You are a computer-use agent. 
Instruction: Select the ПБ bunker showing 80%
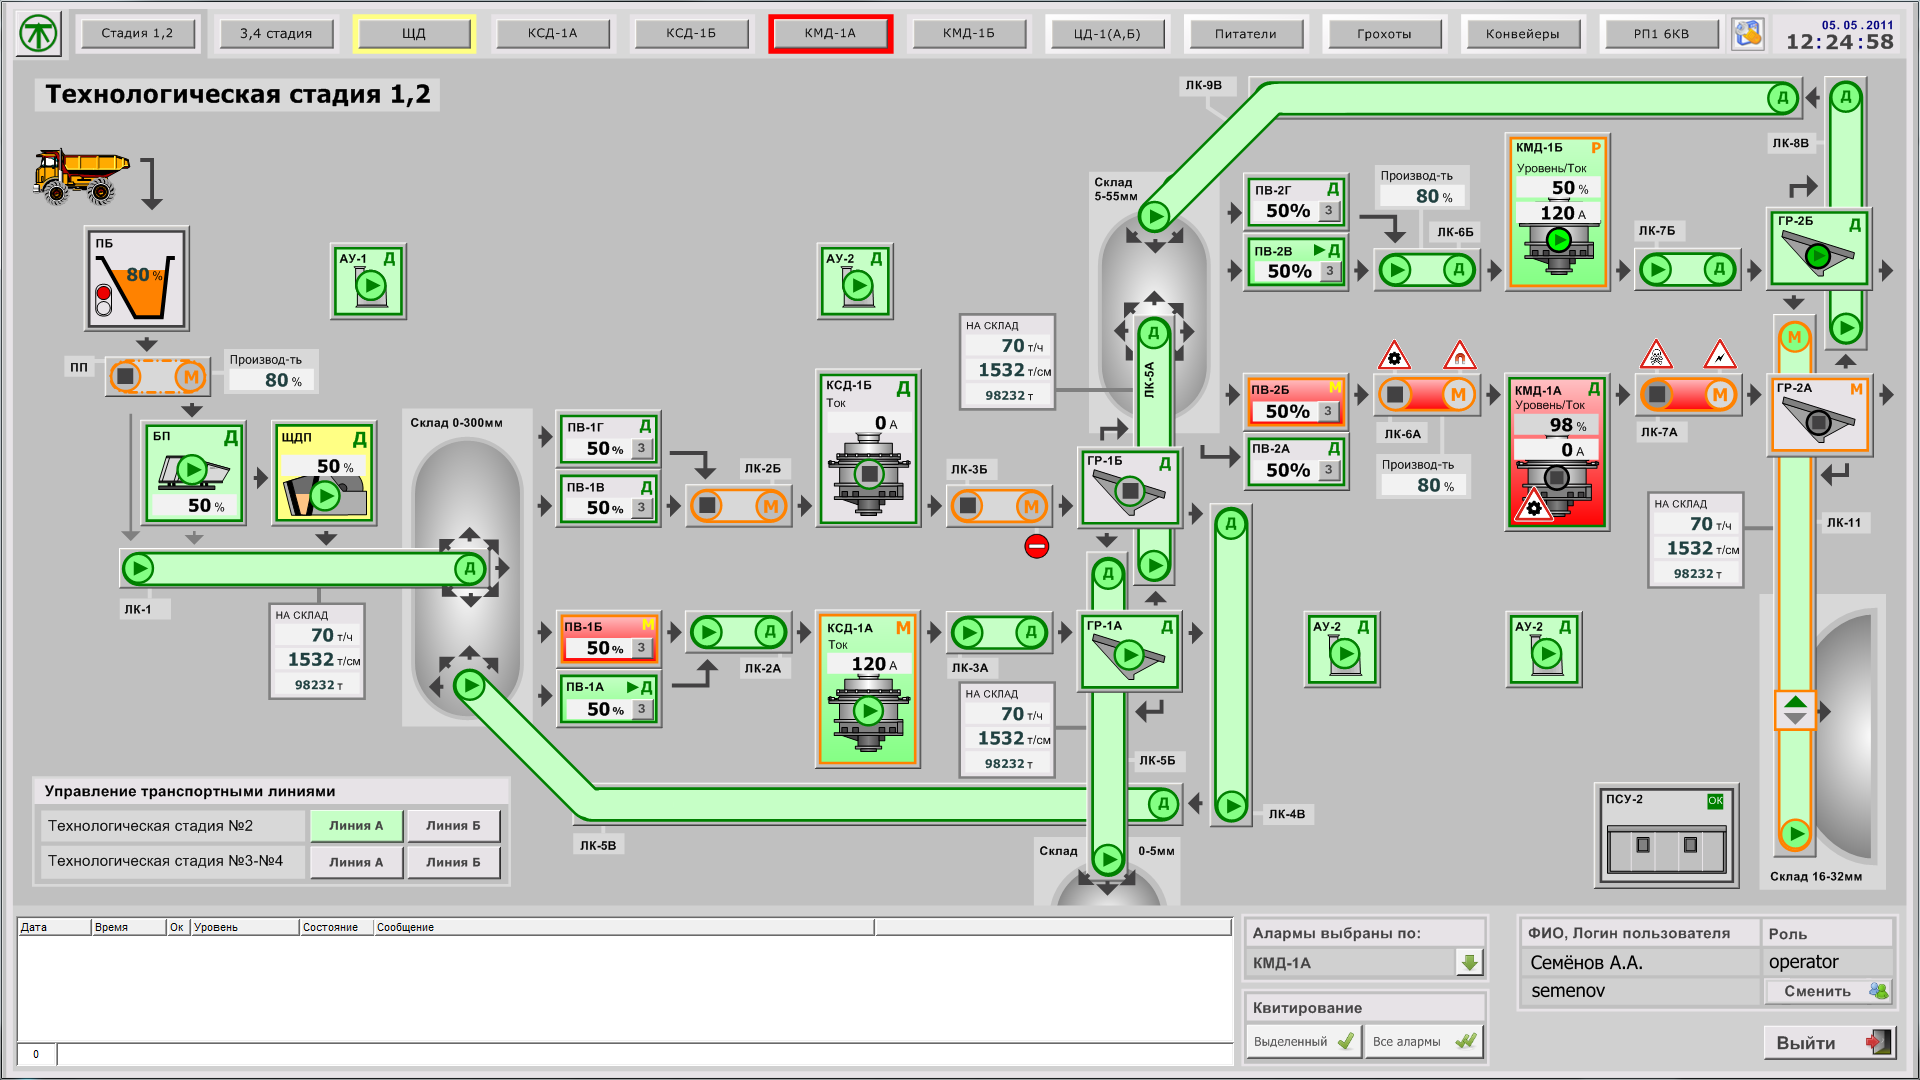click(136, 278)
